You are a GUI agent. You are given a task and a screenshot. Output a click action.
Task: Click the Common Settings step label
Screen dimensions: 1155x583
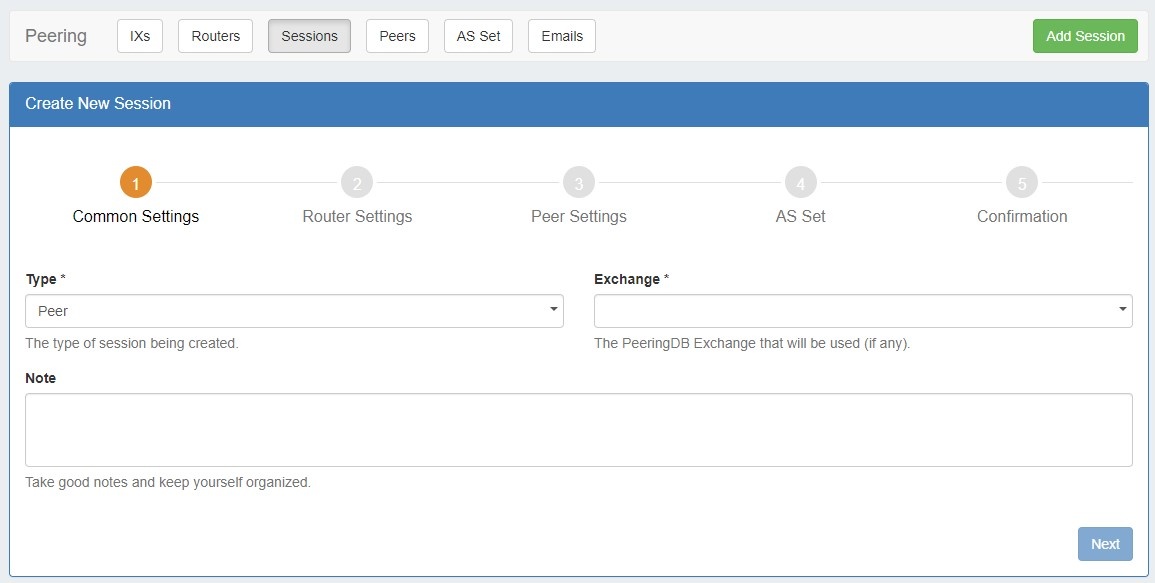point(136,216)
